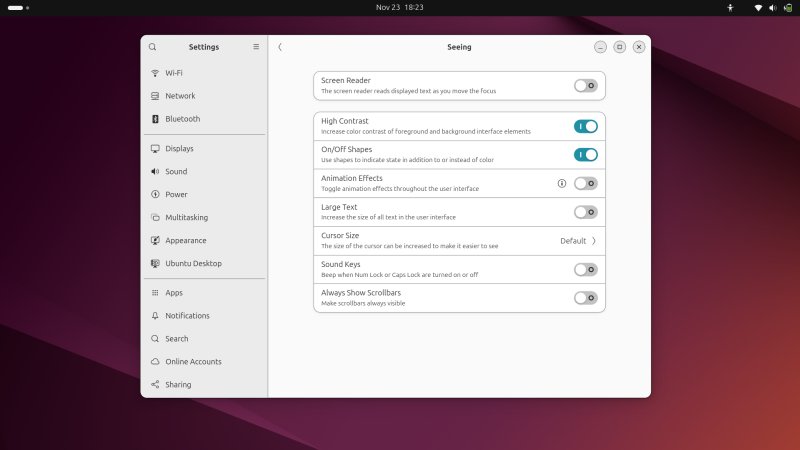Click the Notifications bell icon
This screenshot has width=800, height=450.
tap(155, 316)
